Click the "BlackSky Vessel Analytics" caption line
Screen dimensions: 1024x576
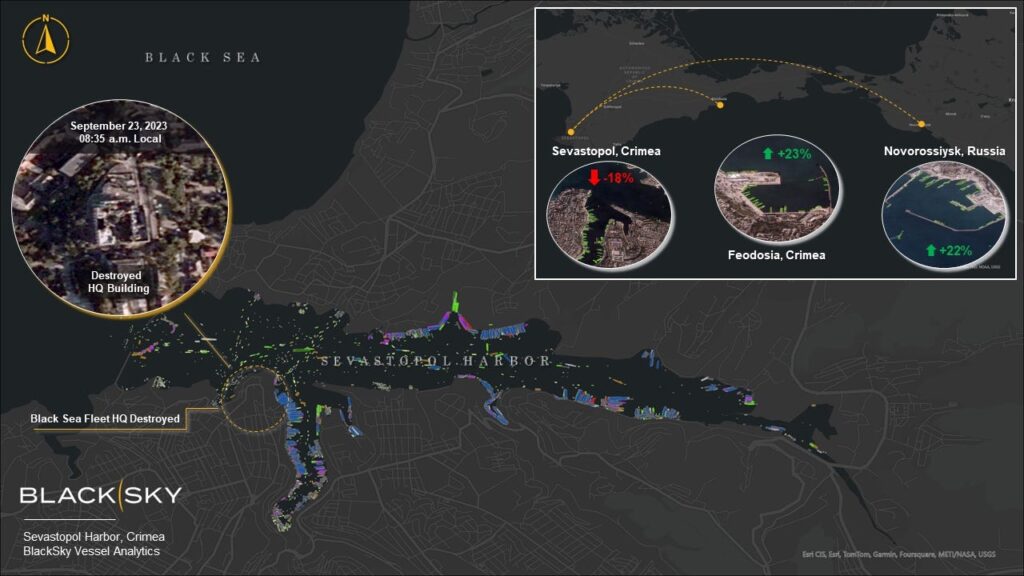91,551
